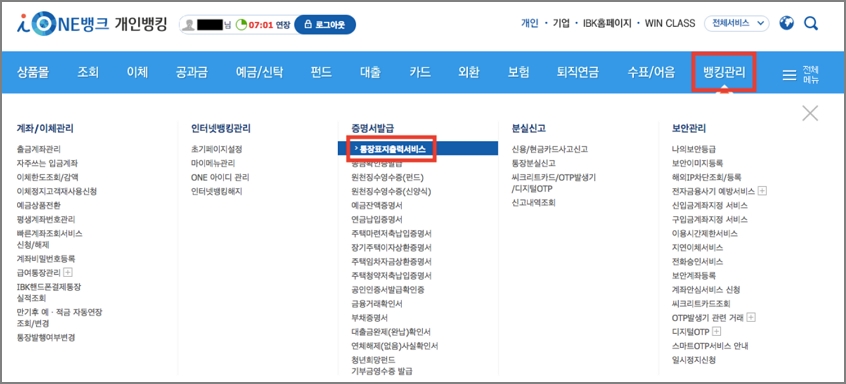Click the session timer clock icon
Screen dimensions: 846x384
[x=241, y=25]
